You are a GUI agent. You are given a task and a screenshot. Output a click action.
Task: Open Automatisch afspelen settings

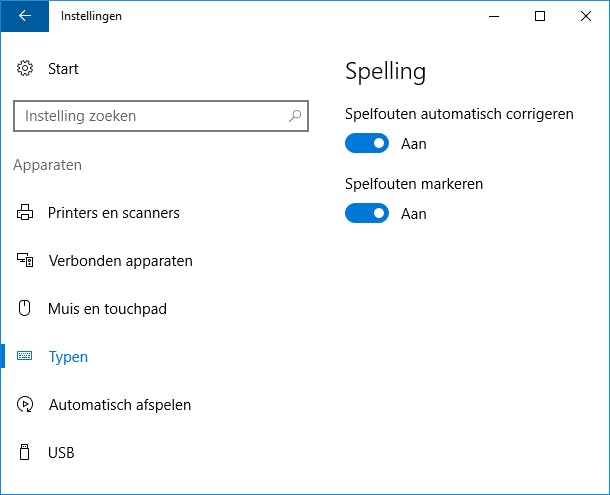119,405
